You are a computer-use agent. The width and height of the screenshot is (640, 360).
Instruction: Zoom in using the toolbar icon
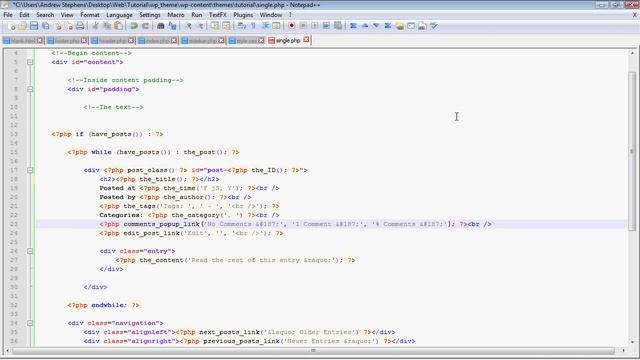(188, 26)
